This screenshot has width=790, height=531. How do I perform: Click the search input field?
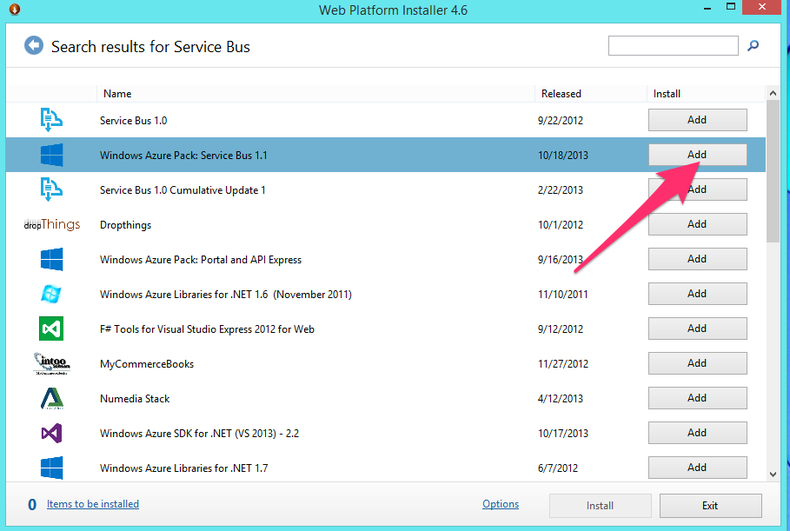[673, 46]
